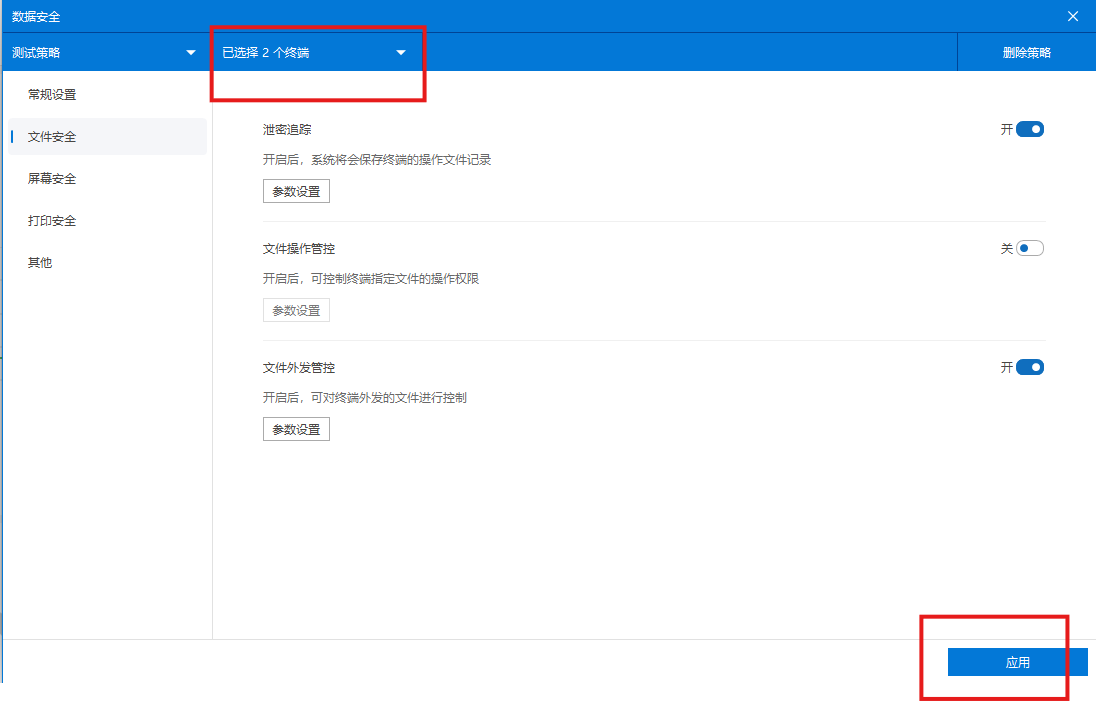Viewport: 1096px width, 701px height.
Task: Apply settings with the 应用 button
Action: point(1017,662)
